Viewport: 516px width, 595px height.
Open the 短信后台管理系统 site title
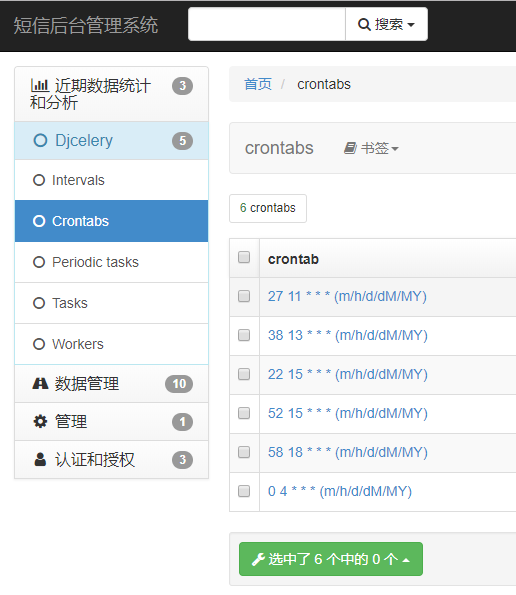pyautogui.click(x=86, y=25)
